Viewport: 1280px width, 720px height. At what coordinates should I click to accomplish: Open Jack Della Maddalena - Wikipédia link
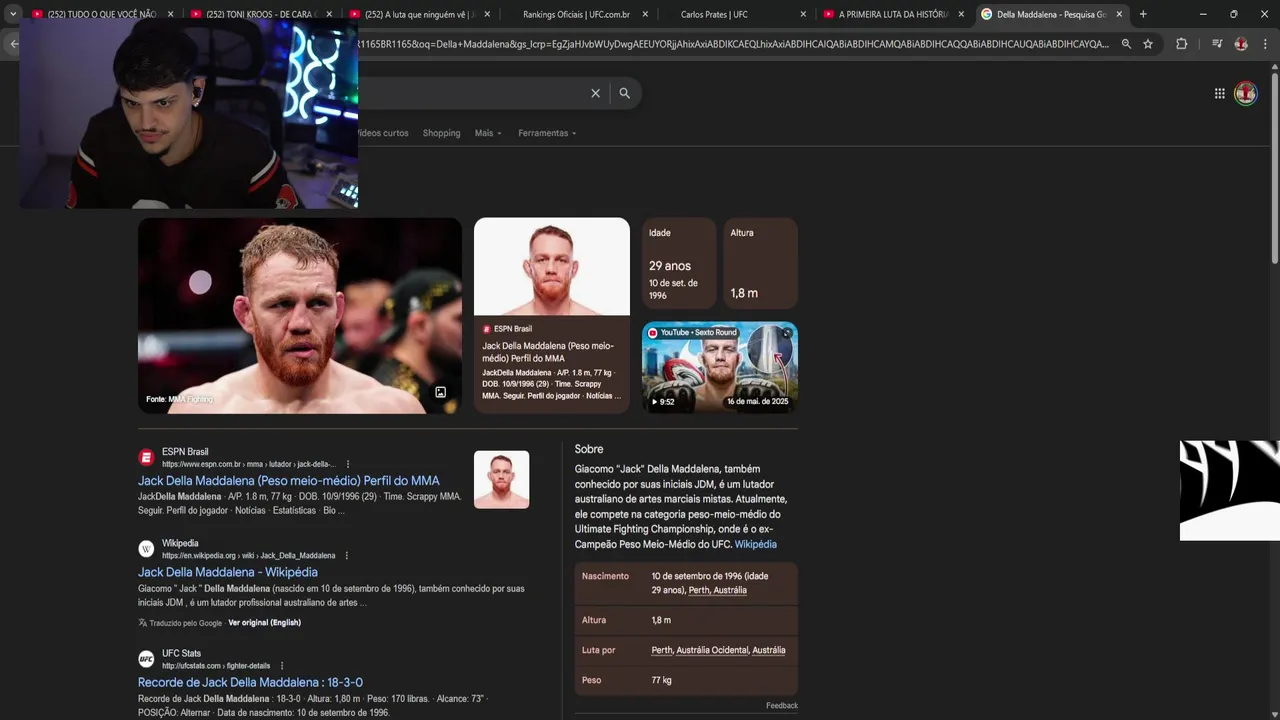pyautogui.click(x=228, y=572)
